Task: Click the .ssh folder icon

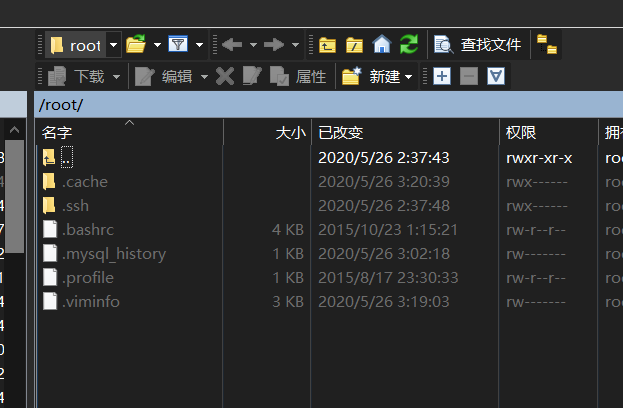Action: [x=49, y=205]
